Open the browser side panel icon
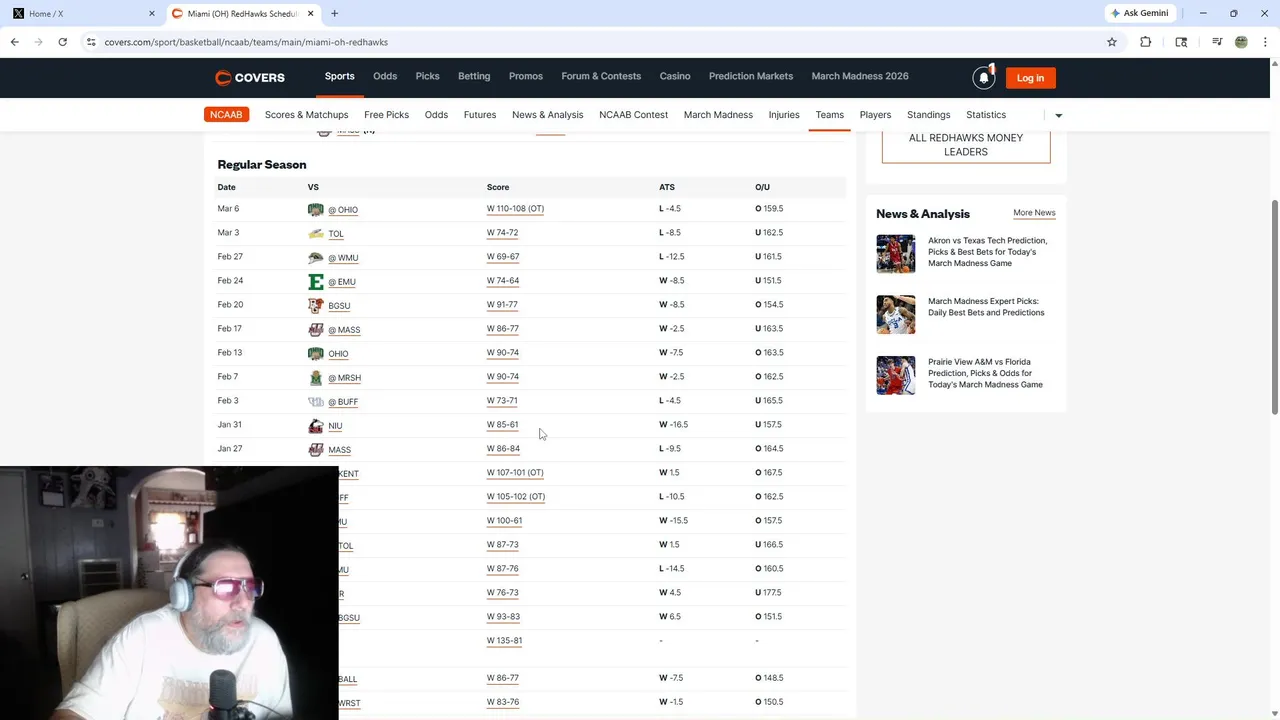 point(1181,42)
